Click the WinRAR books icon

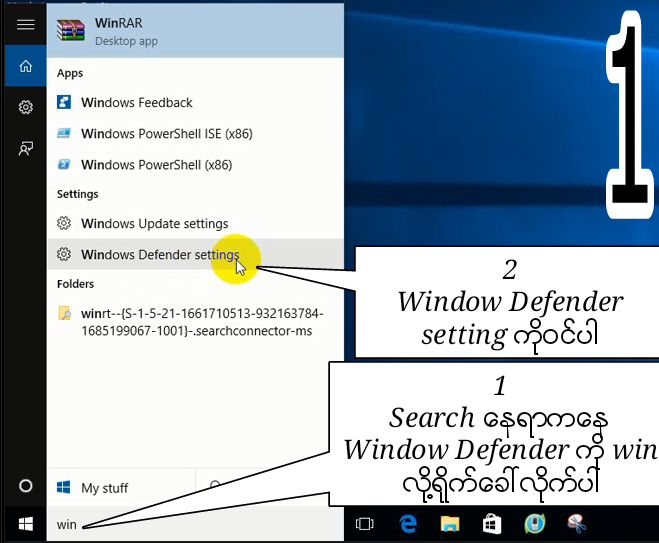pos(71,31)
